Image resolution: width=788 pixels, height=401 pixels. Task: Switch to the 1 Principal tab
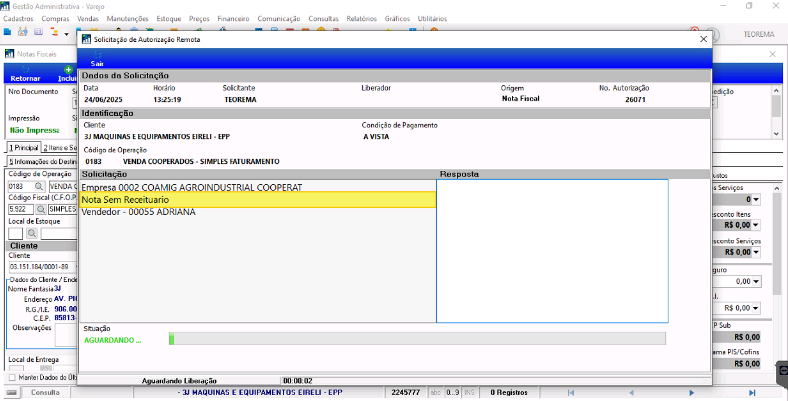23,148
